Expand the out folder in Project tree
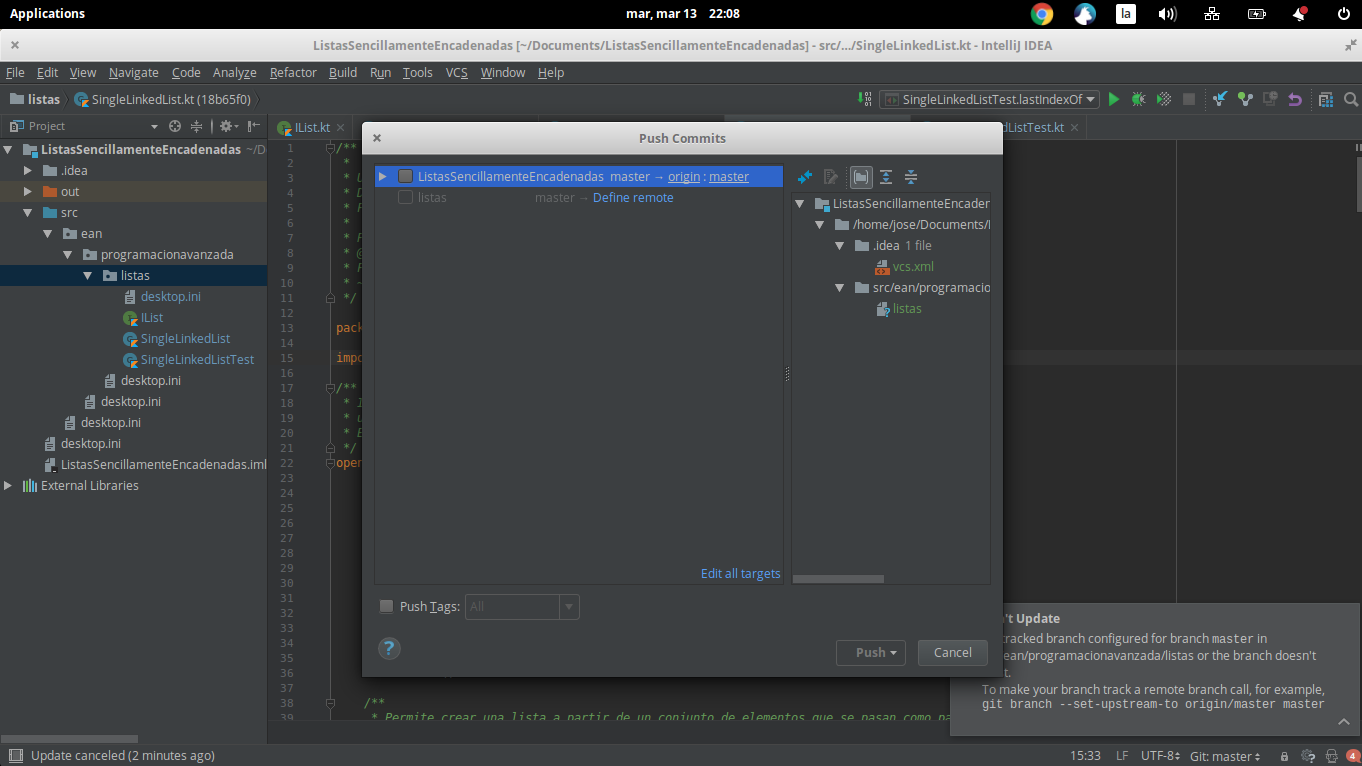The image size is (1362, 766). [x=28, y=191]
